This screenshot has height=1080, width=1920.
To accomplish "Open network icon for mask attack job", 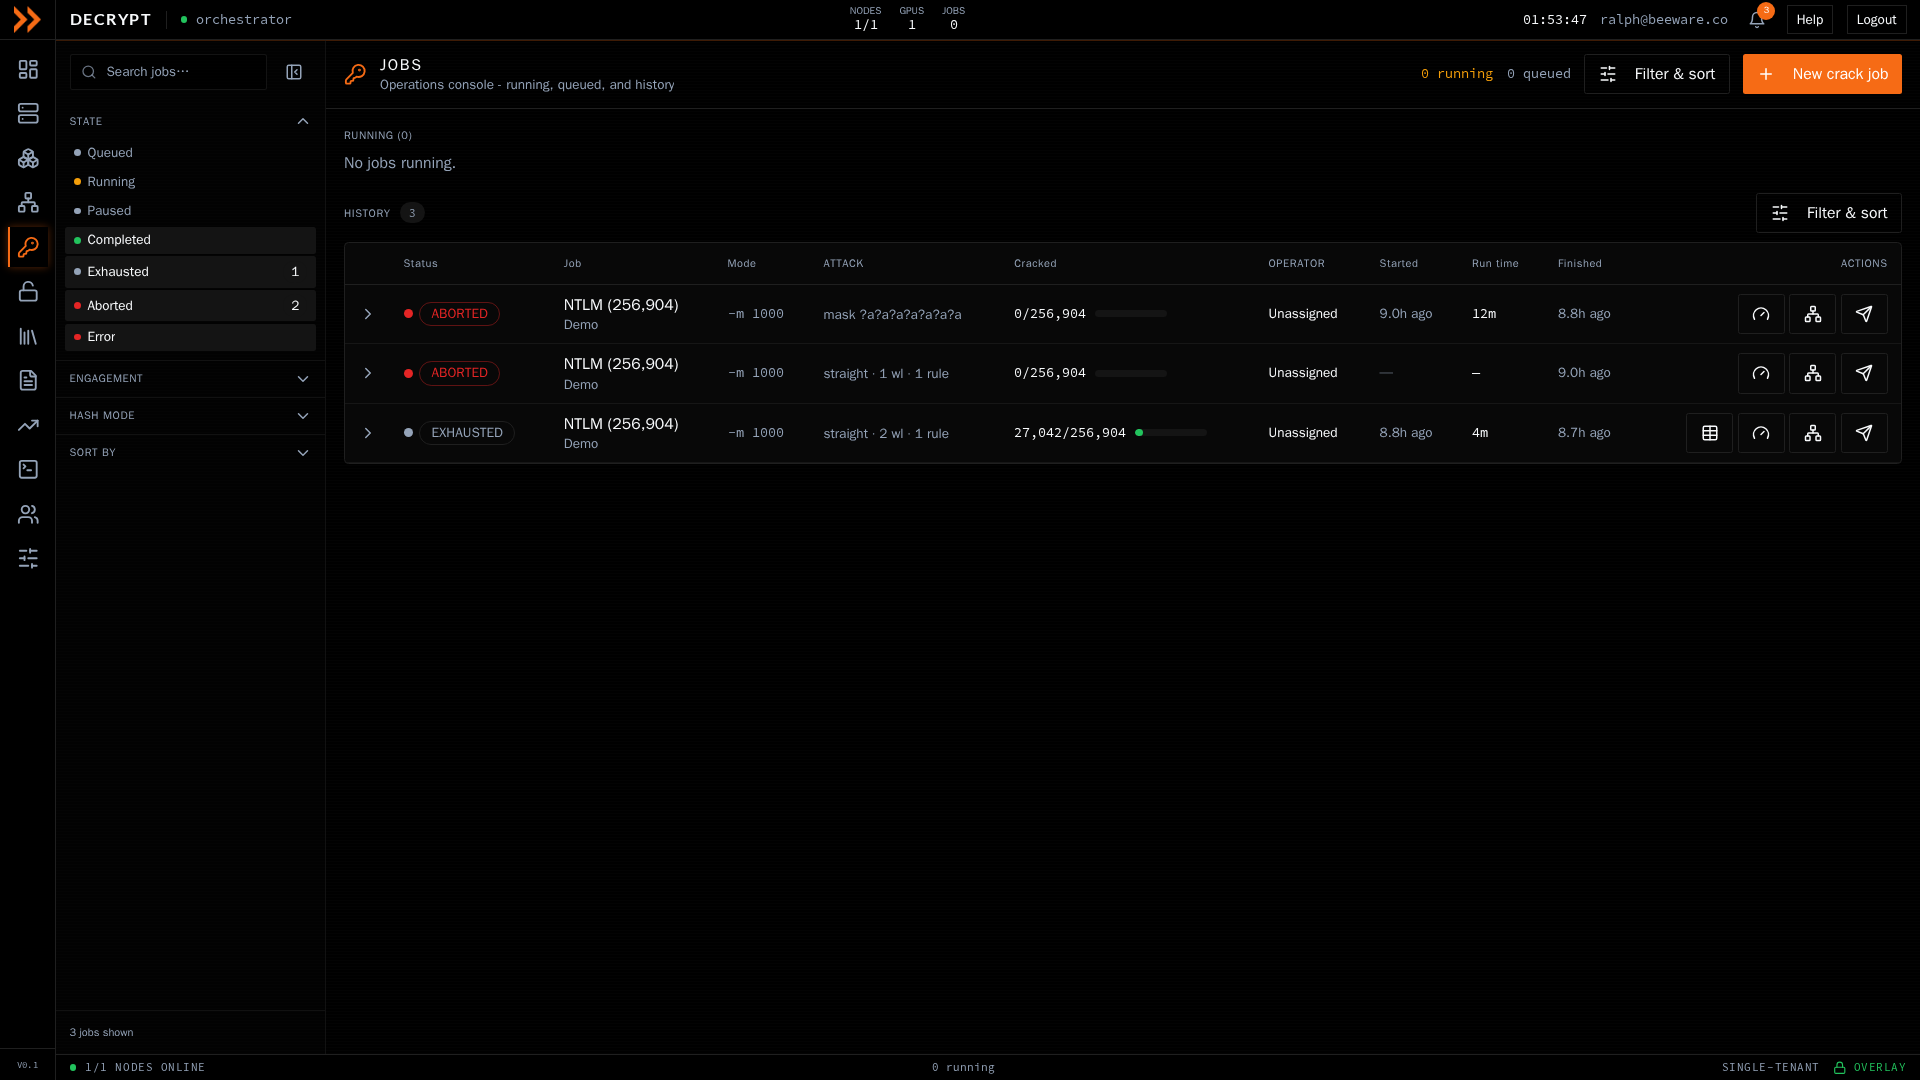I will click(x=1812, y=314).
